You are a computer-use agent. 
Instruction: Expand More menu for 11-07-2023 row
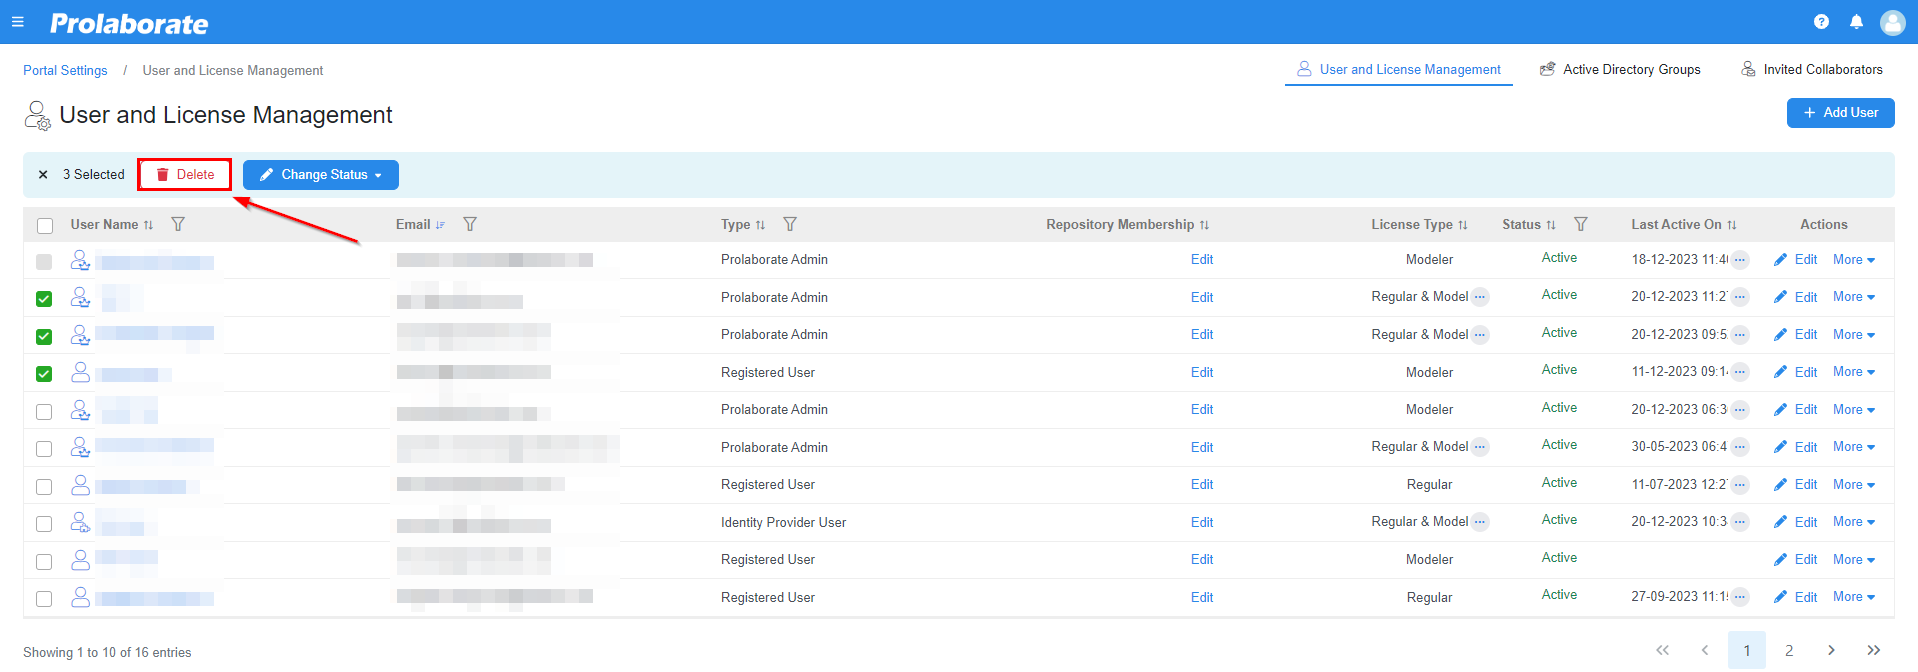tap(1854, 485)
